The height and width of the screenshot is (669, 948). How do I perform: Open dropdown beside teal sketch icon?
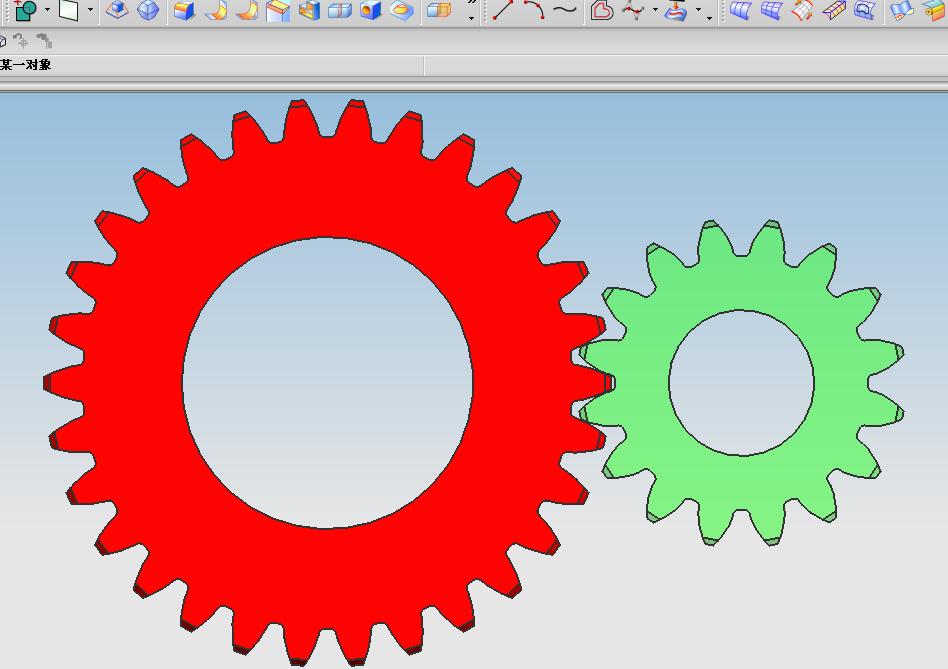pyautogui.click(x=47, y=10)
